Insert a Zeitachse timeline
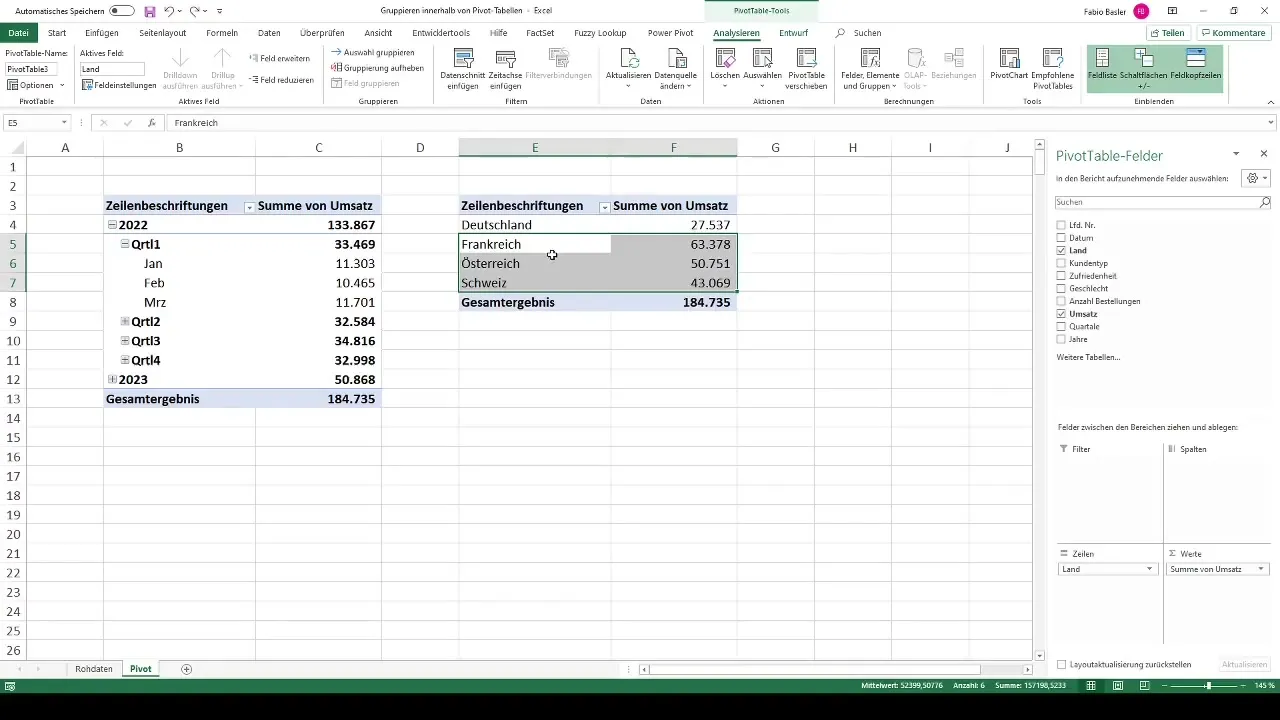 coord(505,69)
